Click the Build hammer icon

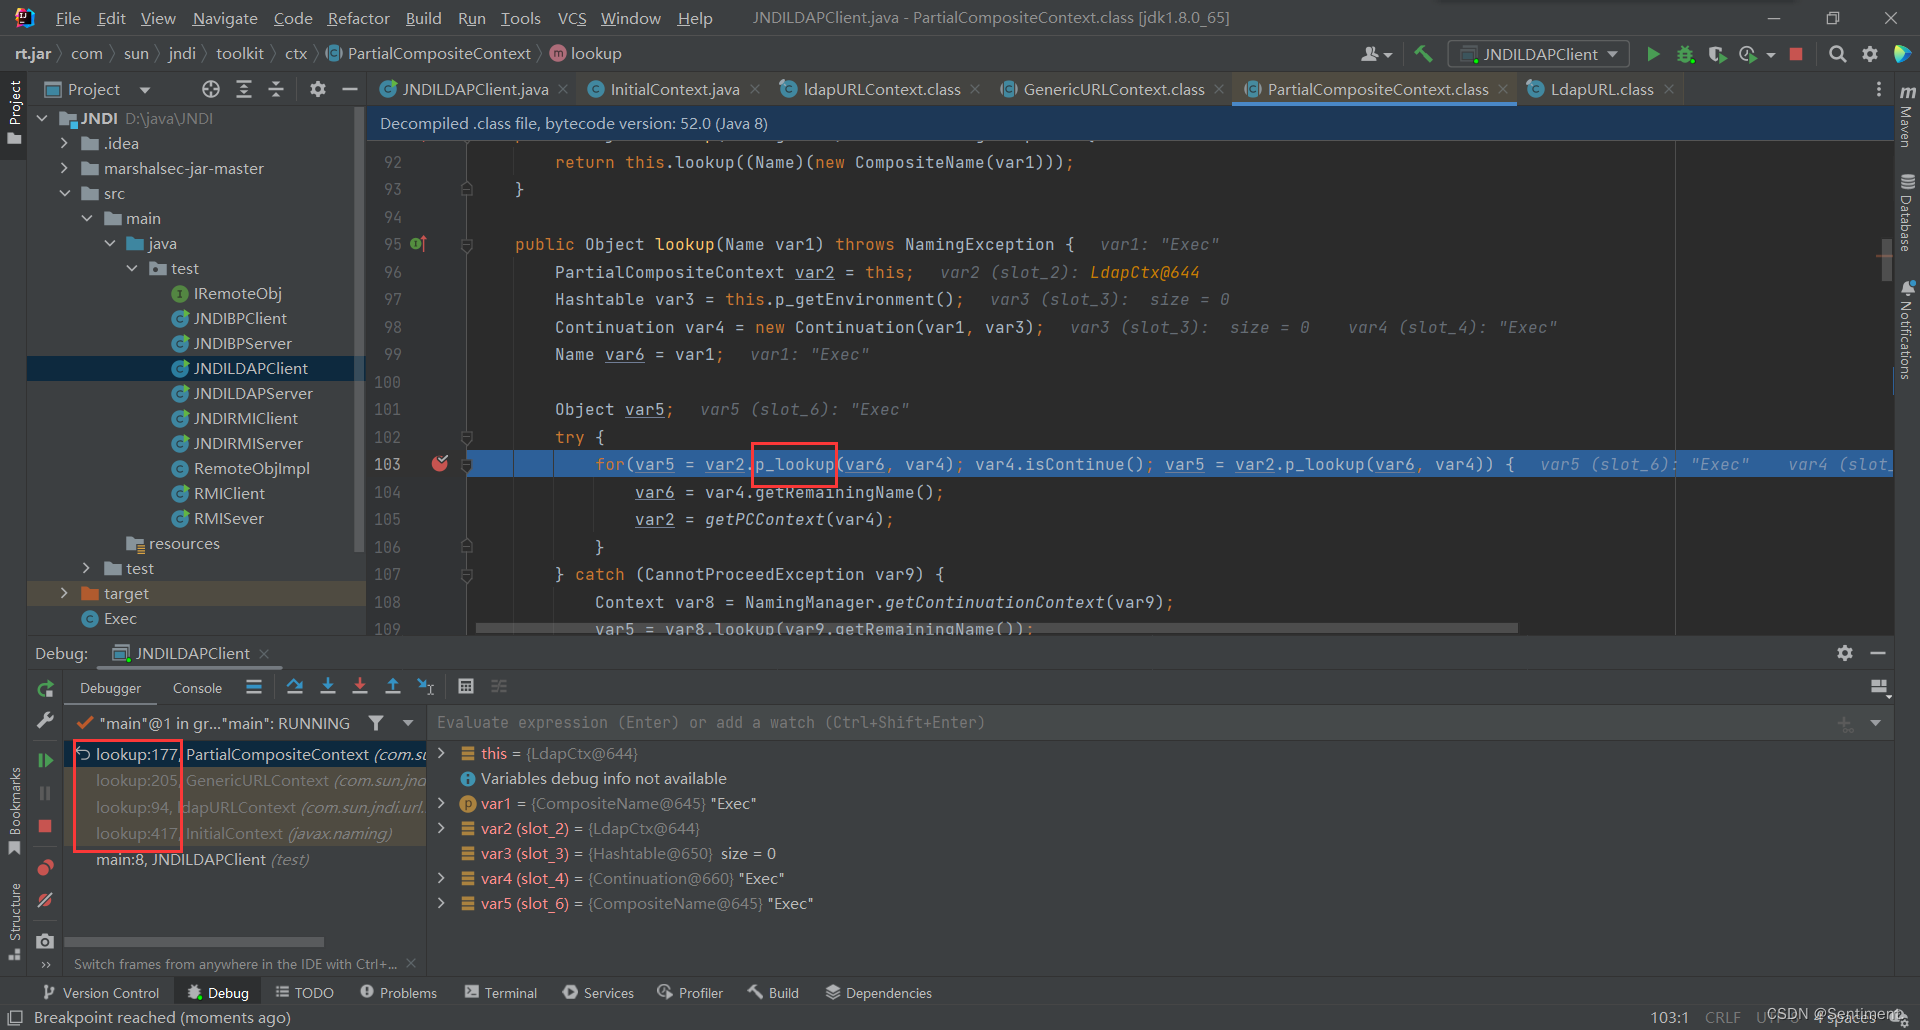[1423, 54]
